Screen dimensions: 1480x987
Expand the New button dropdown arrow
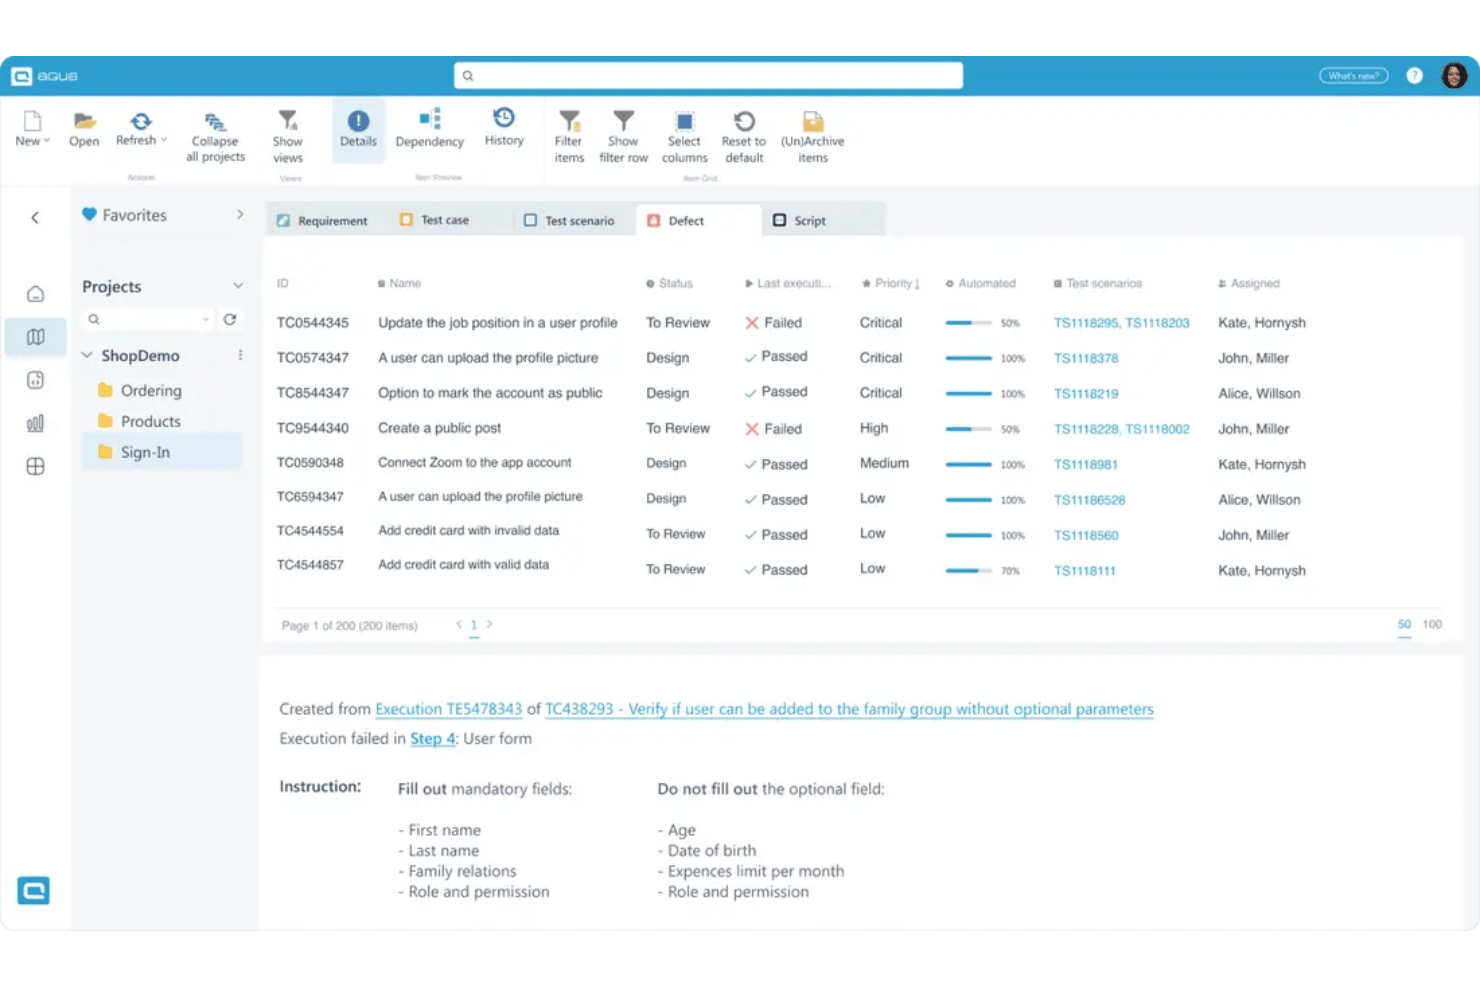click(47, 141)
